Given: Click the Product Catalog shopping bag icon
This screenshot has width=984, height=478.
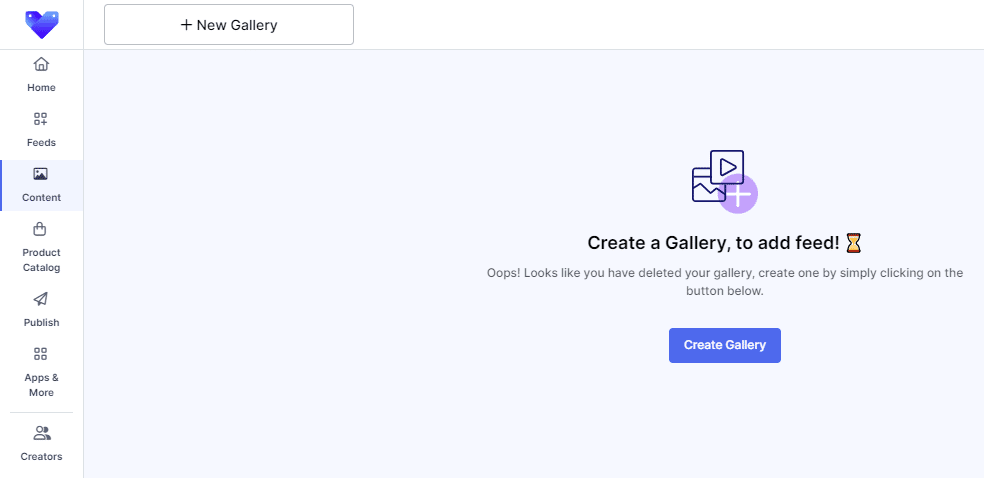Looking at the screenshot, I should pos(41,229).
